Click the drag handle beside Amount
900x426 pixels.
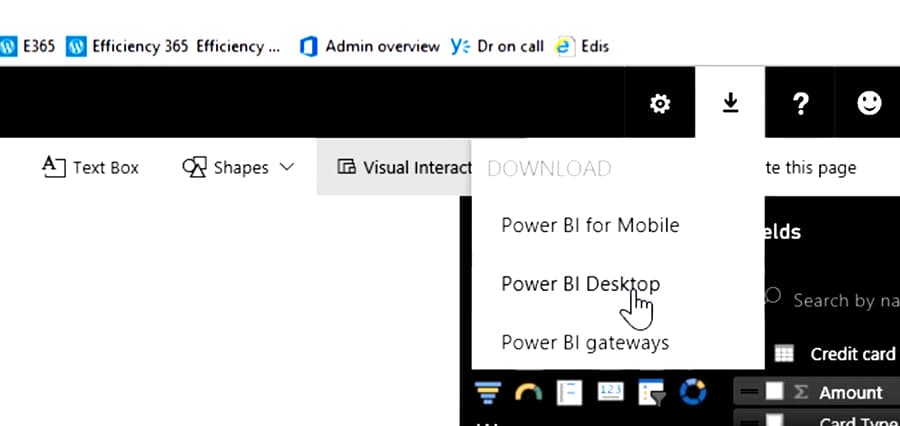point(749,392)
